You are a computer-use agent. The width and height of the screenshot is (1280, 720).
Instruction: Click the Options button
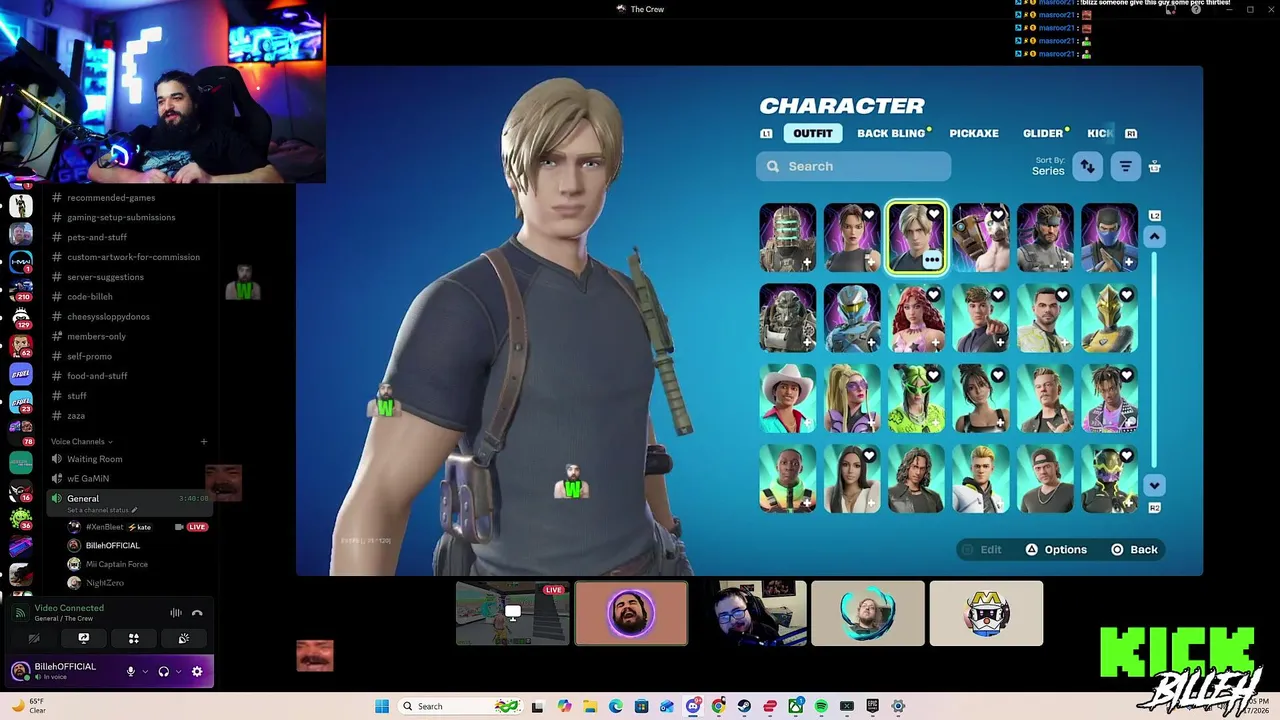pyautogui.click(x=1056, y=549)
